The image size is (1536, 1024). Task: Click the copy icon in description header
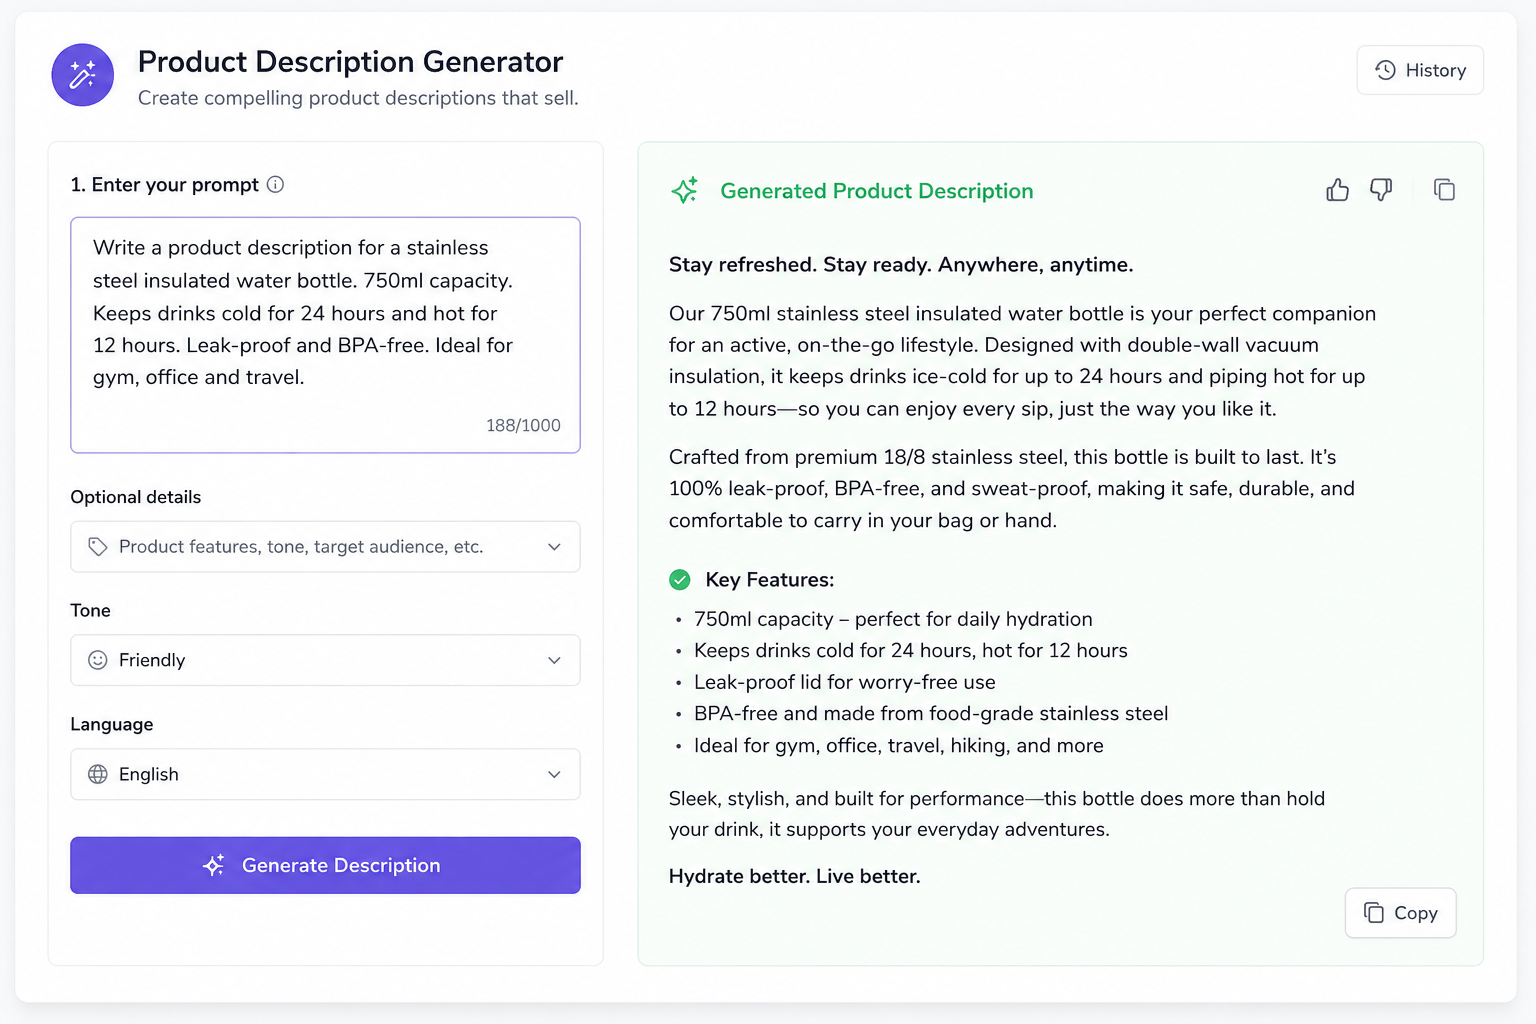(x=1444, y=190)
